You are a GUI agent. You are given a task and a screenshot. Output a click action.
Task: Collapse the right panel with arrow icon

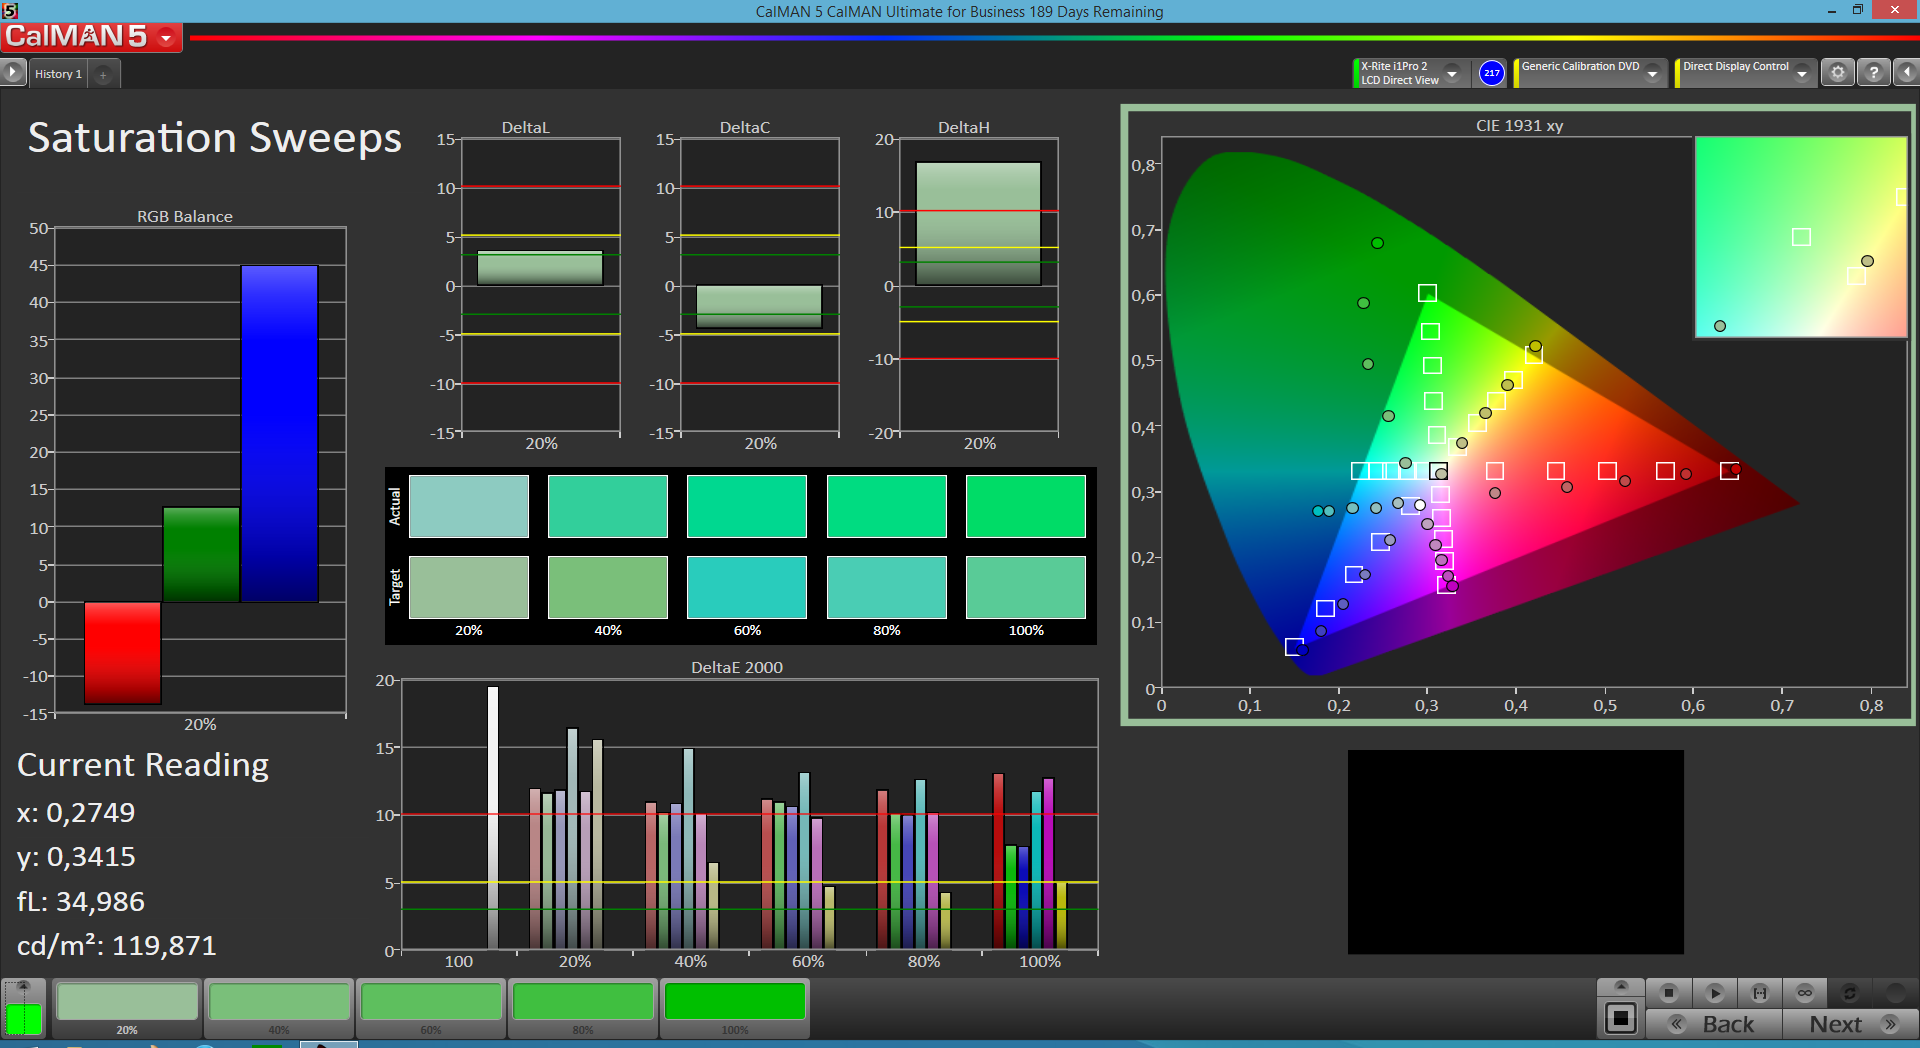[1907, 73]
